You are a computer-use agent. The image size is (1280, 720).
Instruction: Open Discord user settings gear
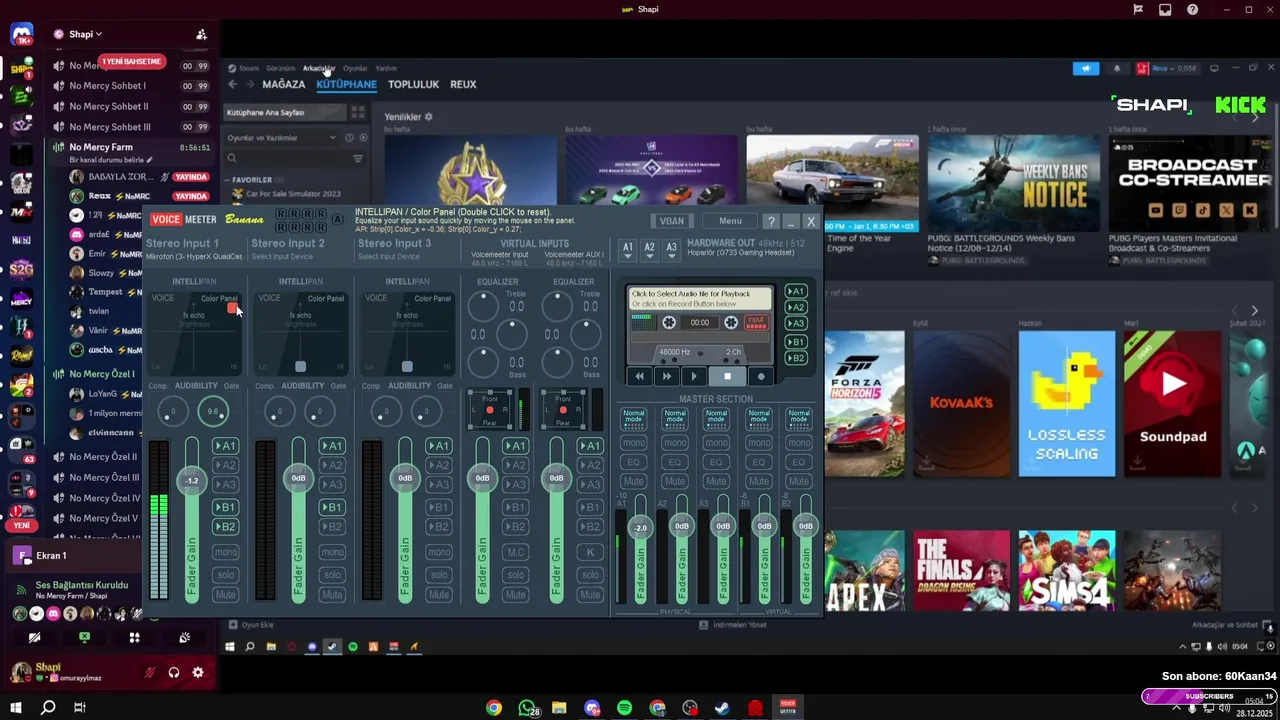point(198,673)
